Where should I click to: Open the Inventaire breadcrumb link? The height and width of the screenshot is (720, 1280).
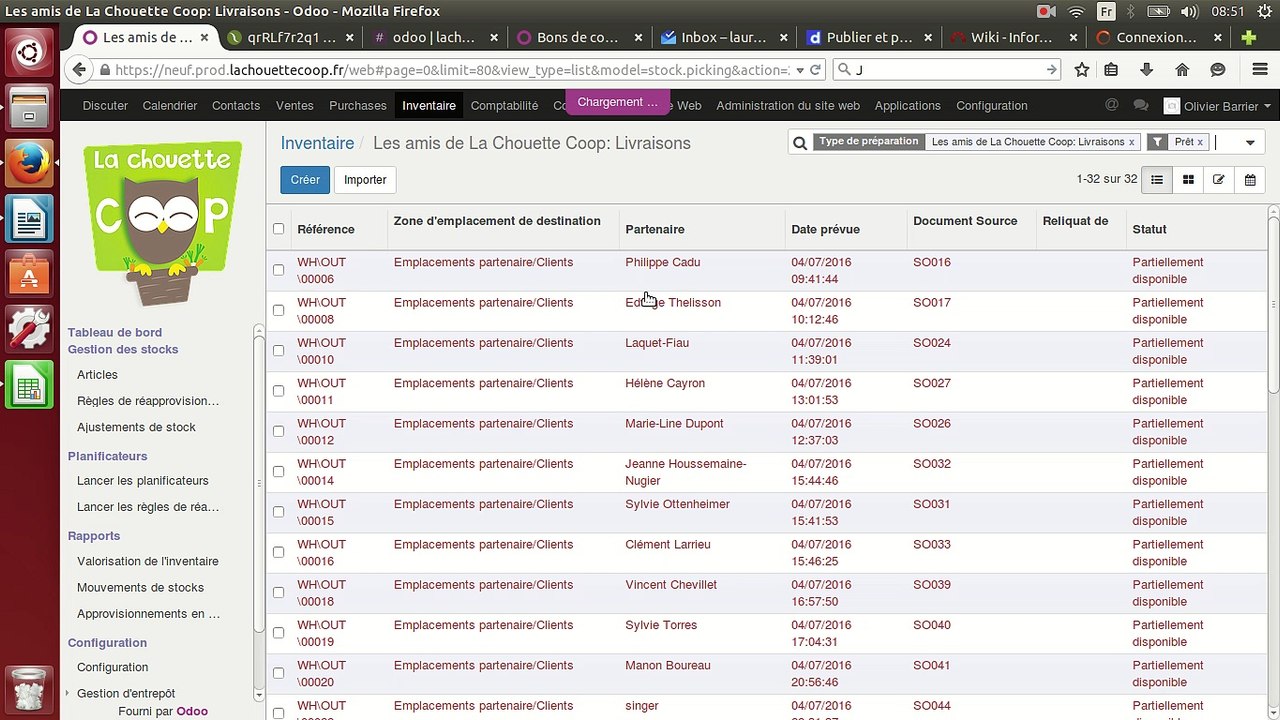click(317, 143)
